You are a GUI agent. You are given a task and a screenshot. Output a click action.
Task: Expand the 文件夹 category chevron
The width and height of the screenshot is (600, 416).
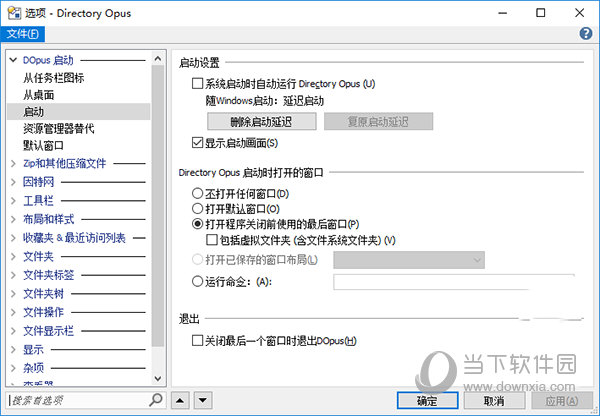13,256
